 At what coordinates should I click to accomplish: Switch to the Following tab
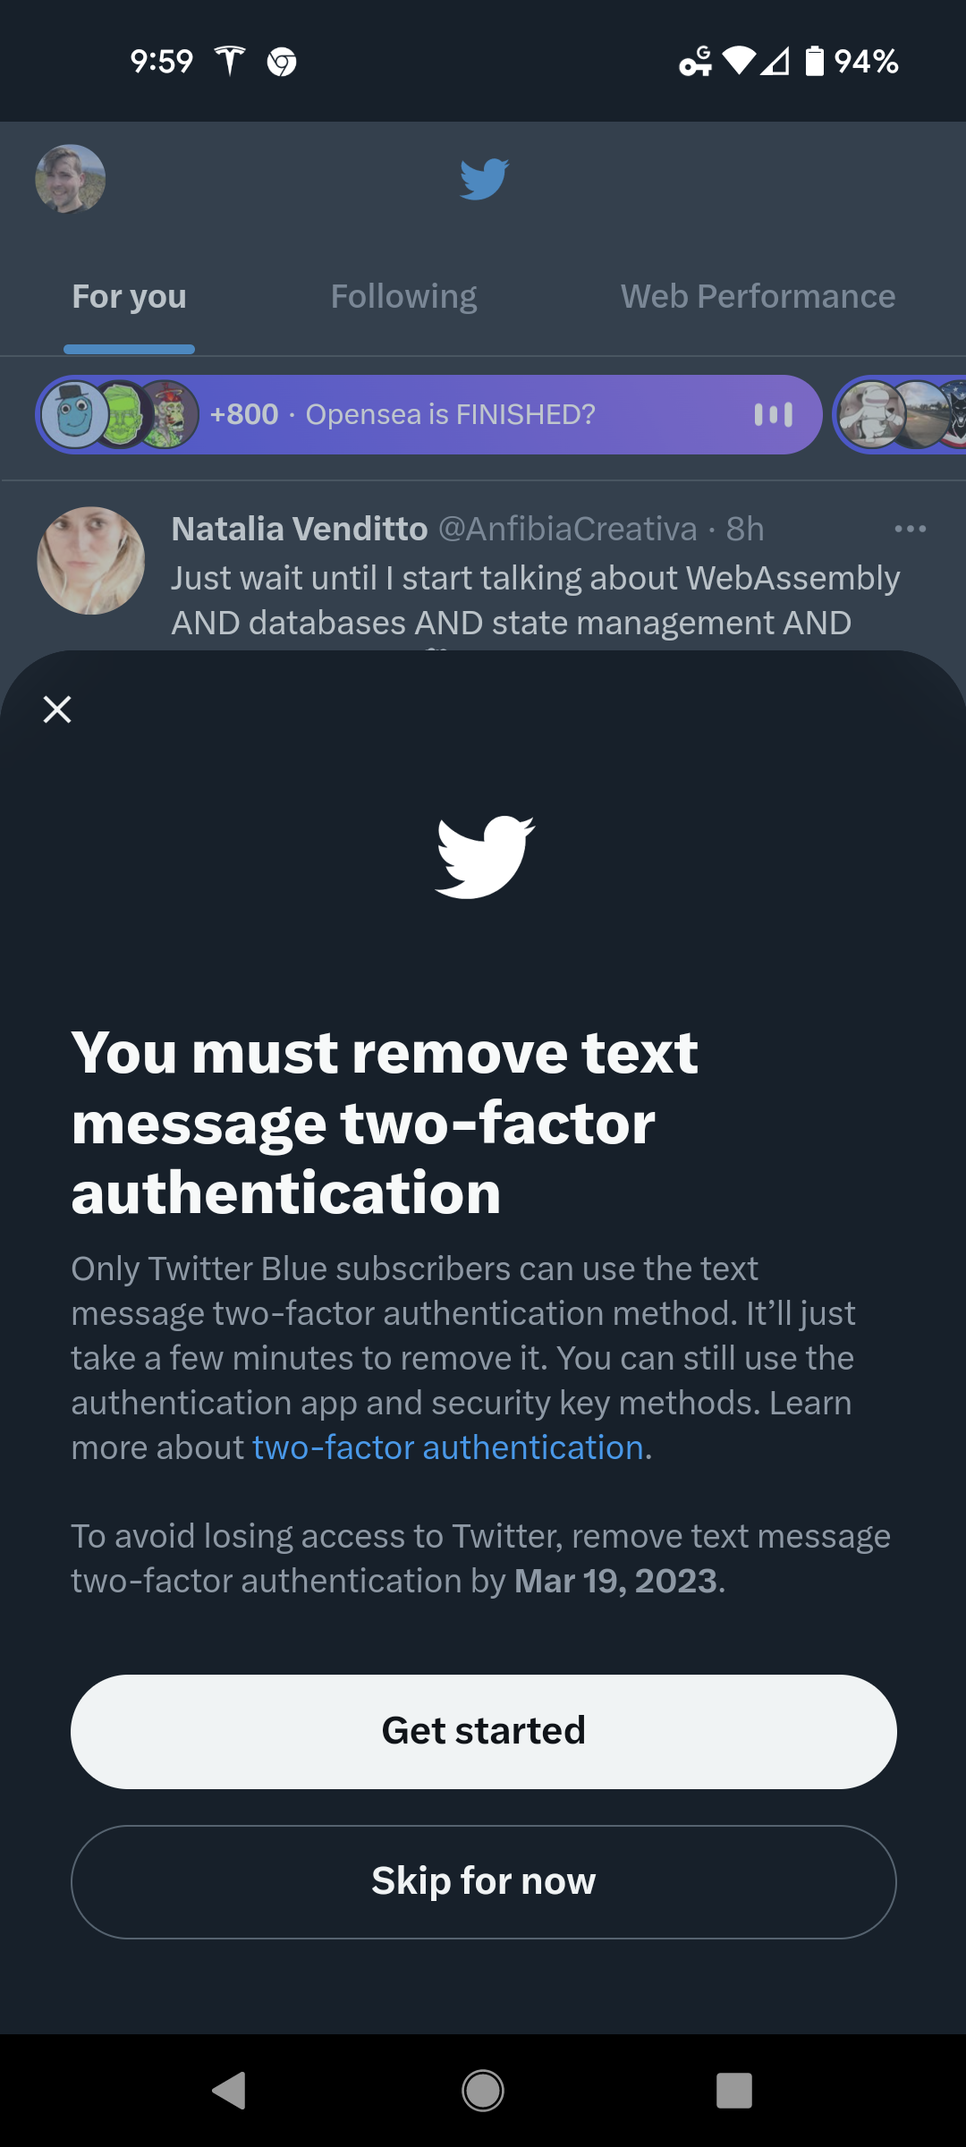pyautogui.click(x=403, y=296)
